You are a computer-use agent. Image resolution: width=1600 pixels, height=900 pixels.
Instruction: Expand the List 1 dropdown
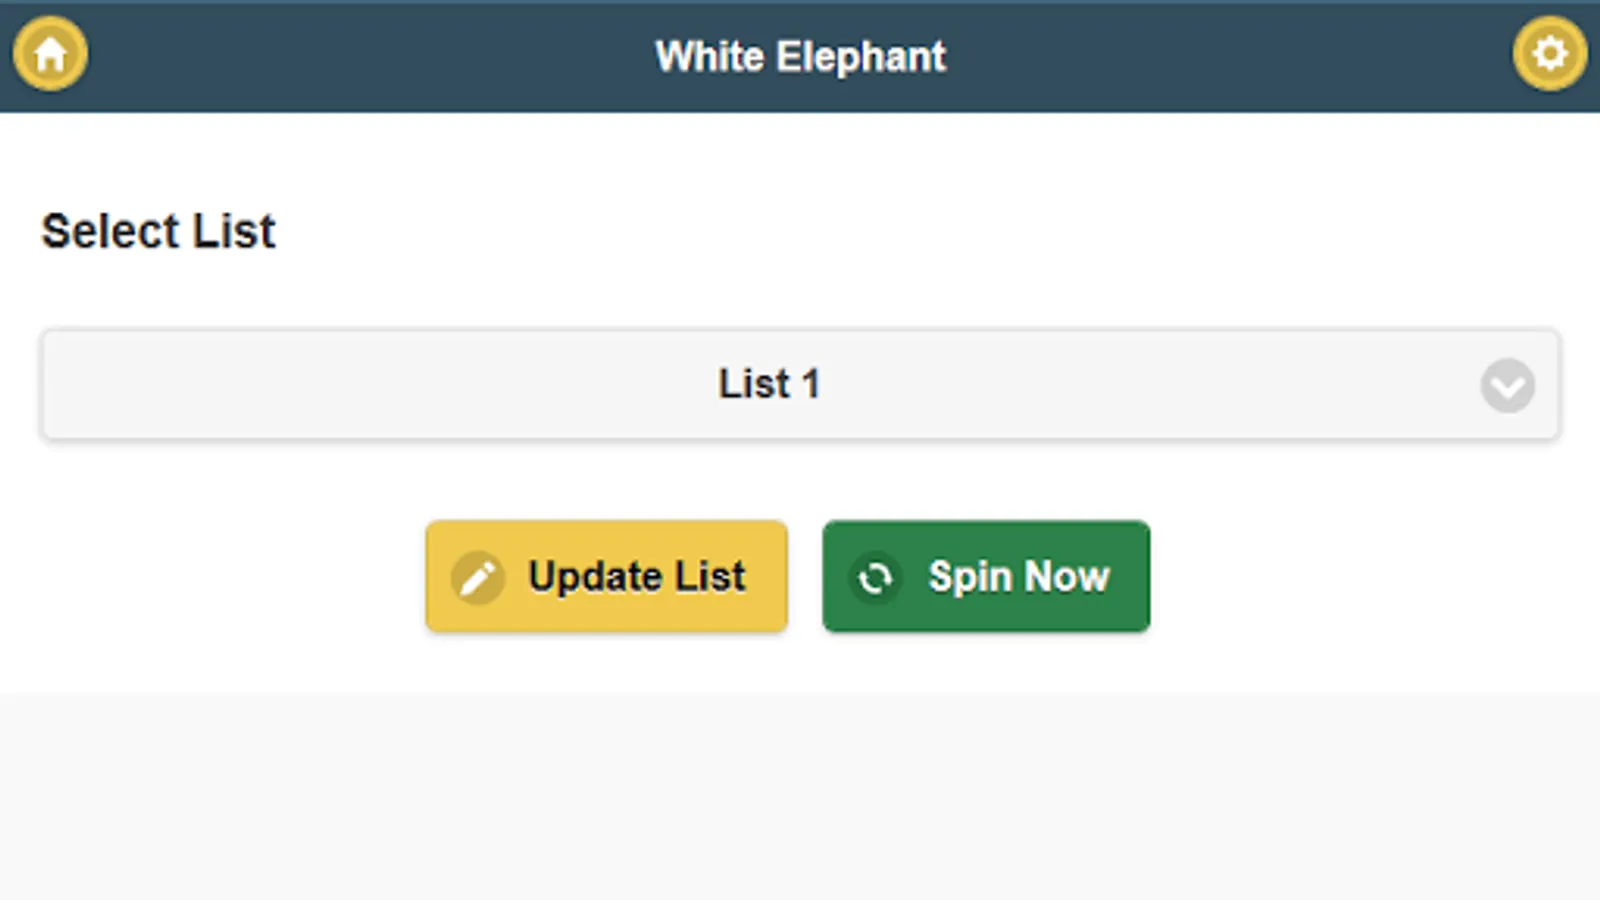coord(1507,385)
